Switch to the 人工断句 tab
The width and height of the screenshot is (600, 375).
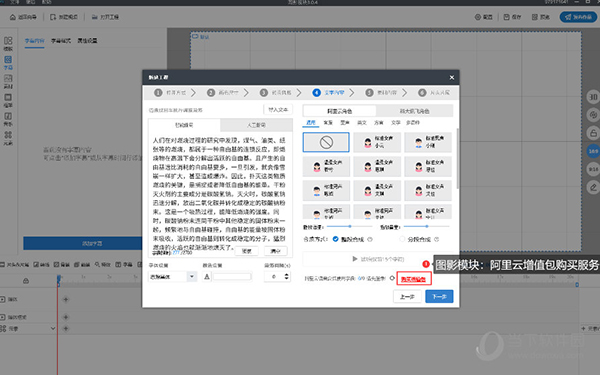pos(256,125)
